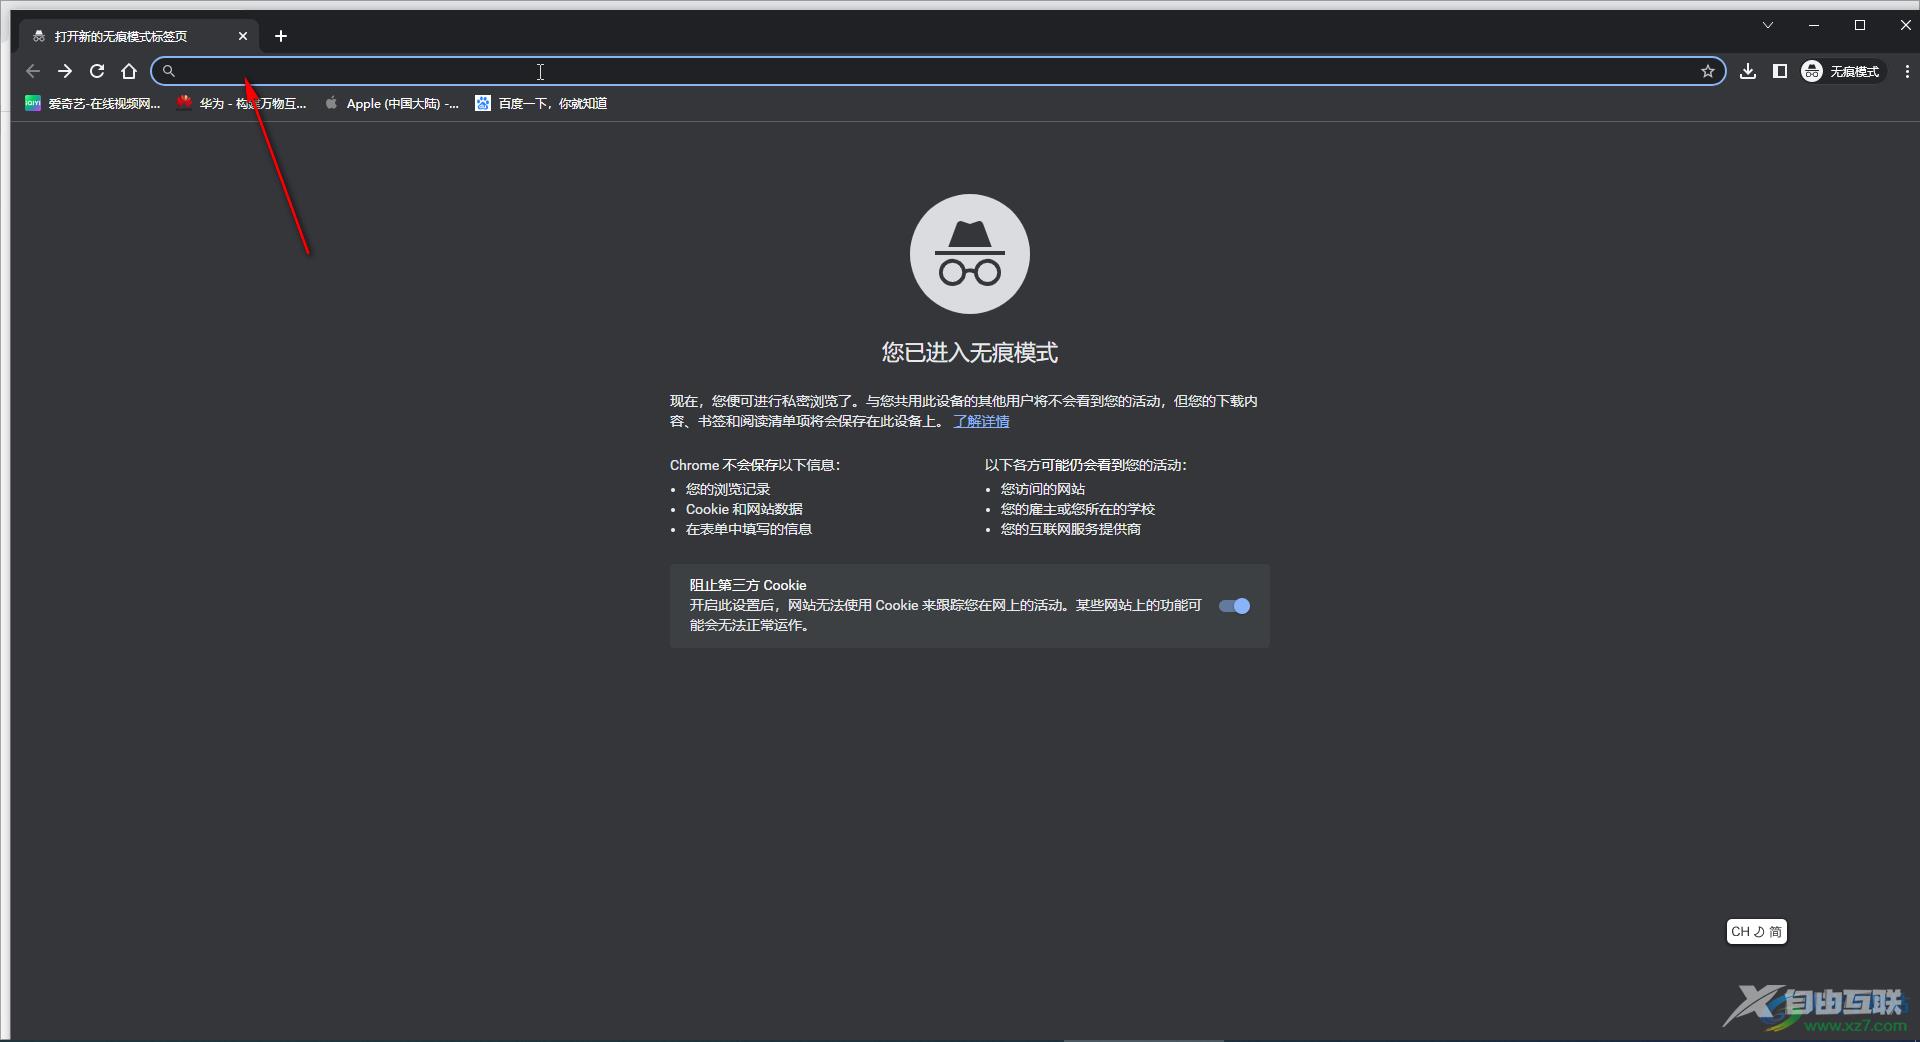
Task: Click the 您访问的网站 list item
Action: point(1043,489)
